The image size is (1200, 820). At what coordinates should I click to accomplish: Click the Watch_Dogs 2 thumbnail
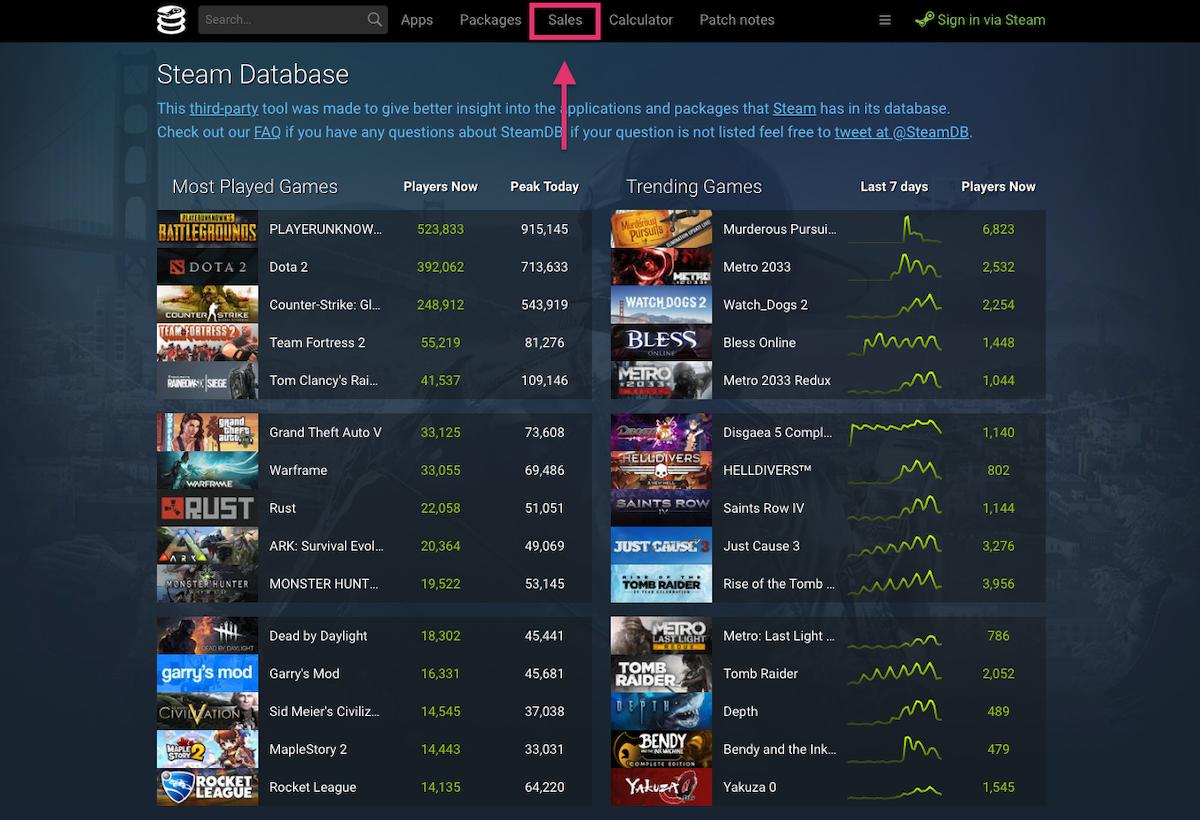(661, 304)
